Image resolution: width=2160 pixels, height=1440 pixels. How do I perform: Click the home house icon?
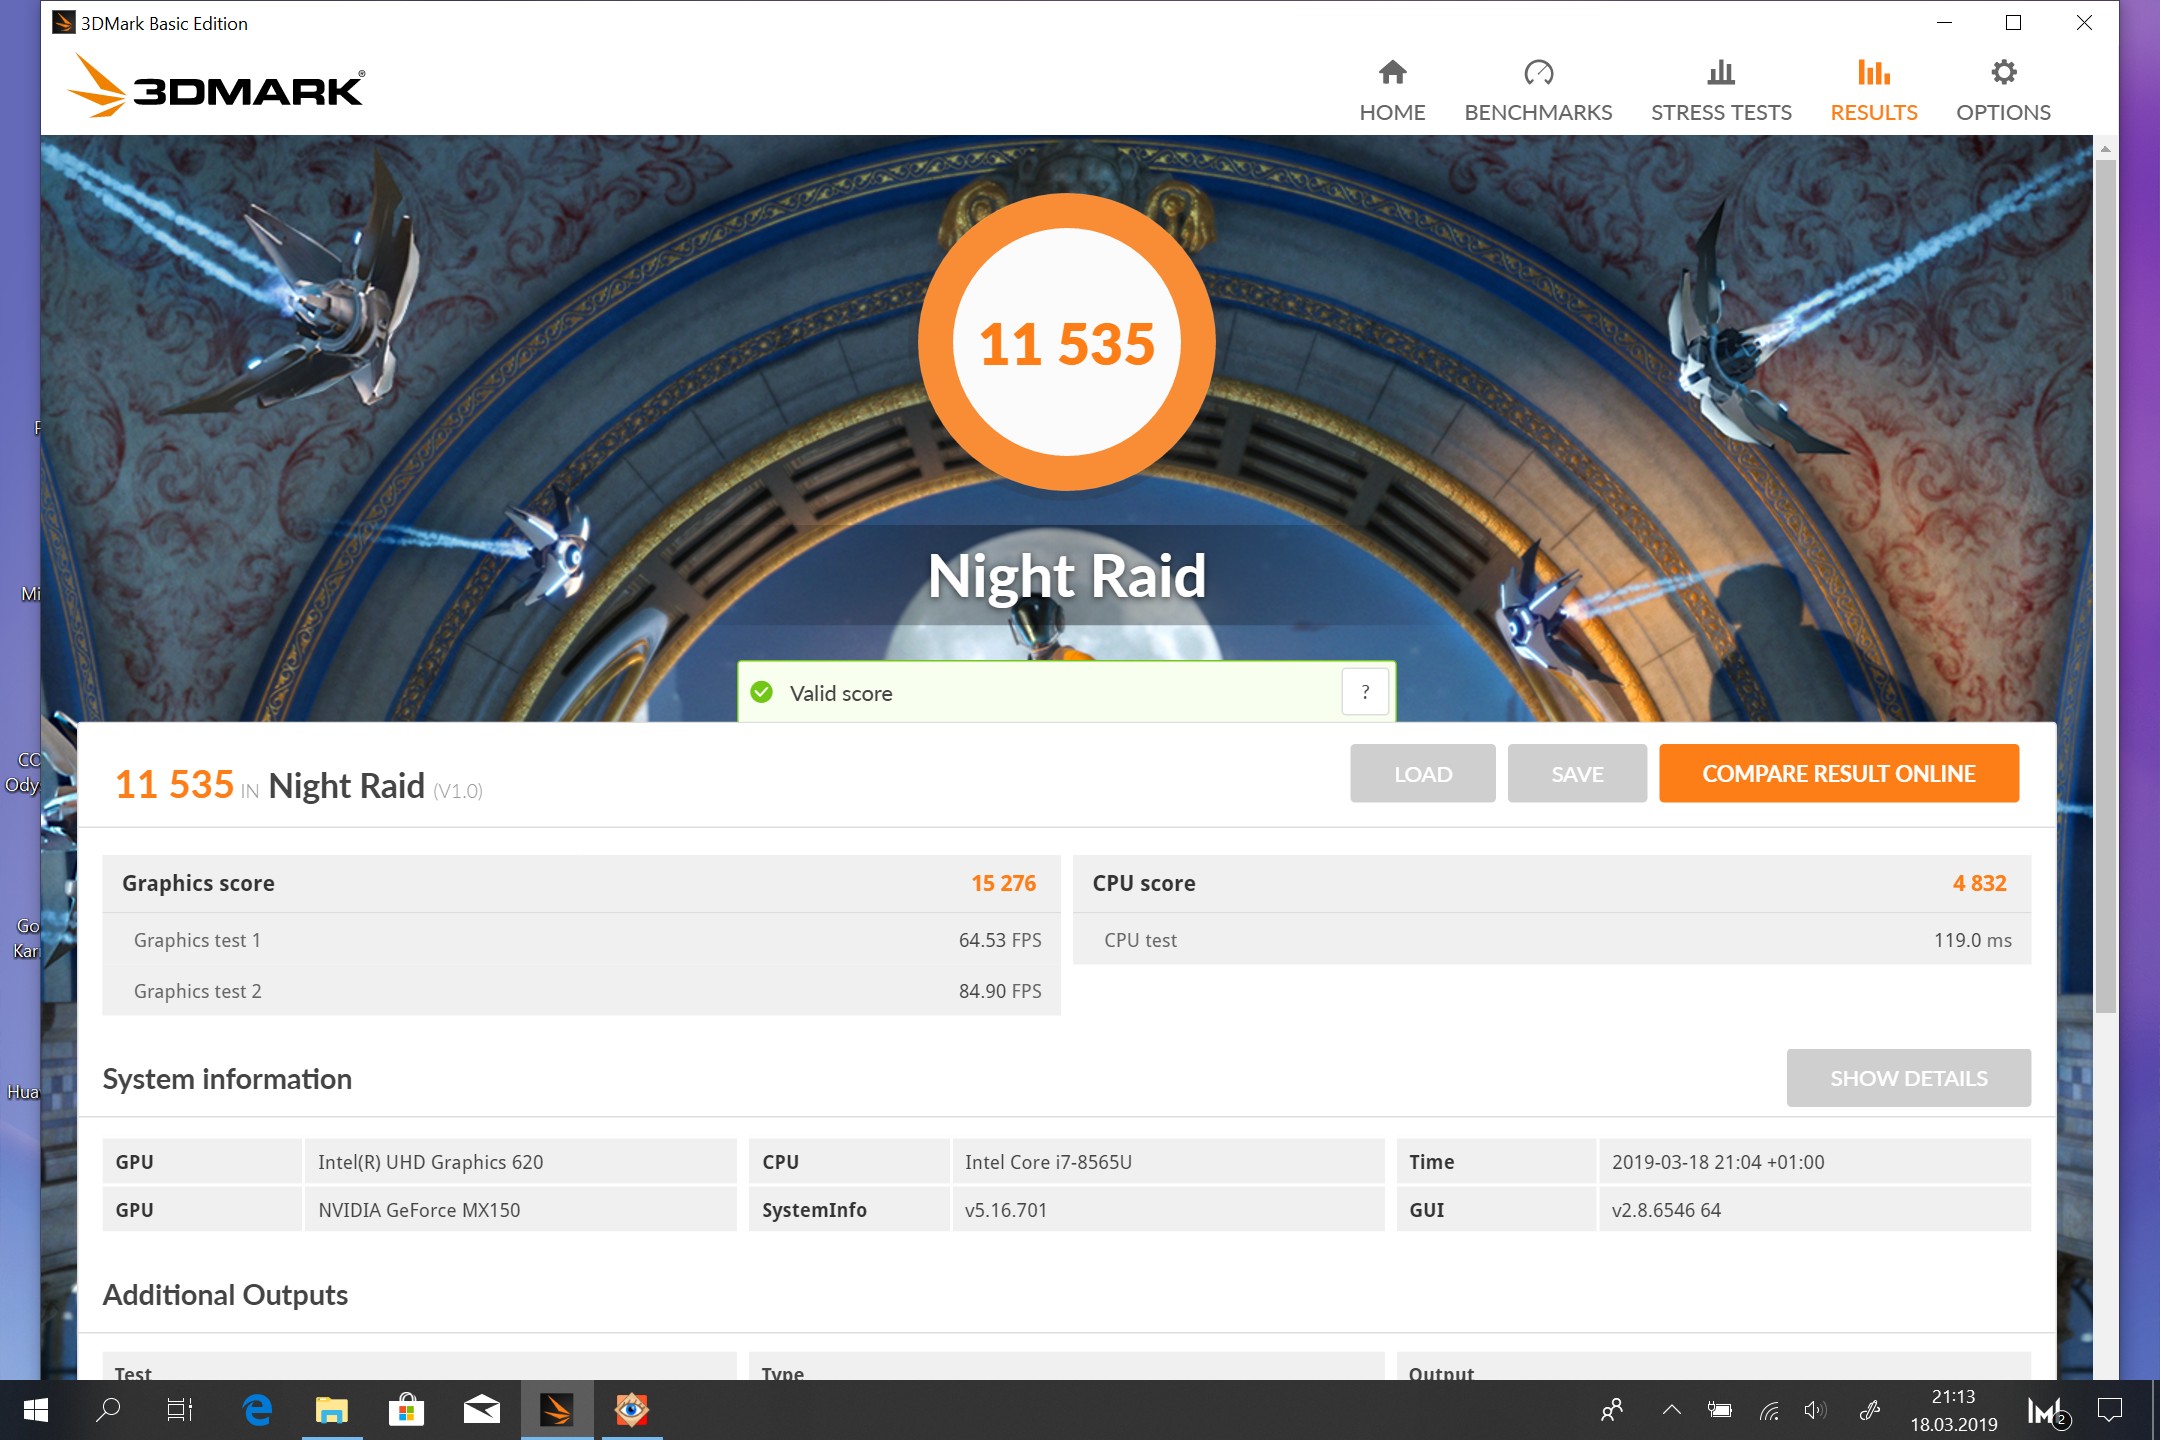pyautogui.click(x=1392, y=72)
